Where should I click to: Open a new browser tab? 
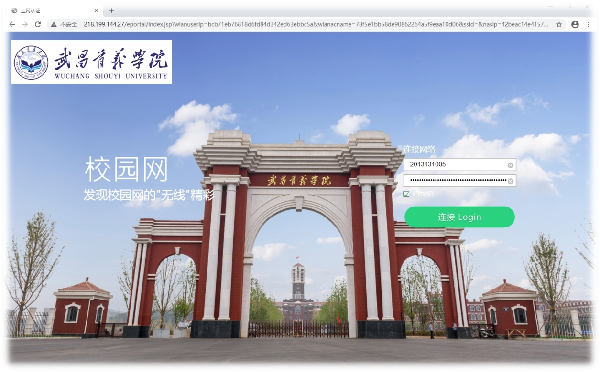(111, 11)
